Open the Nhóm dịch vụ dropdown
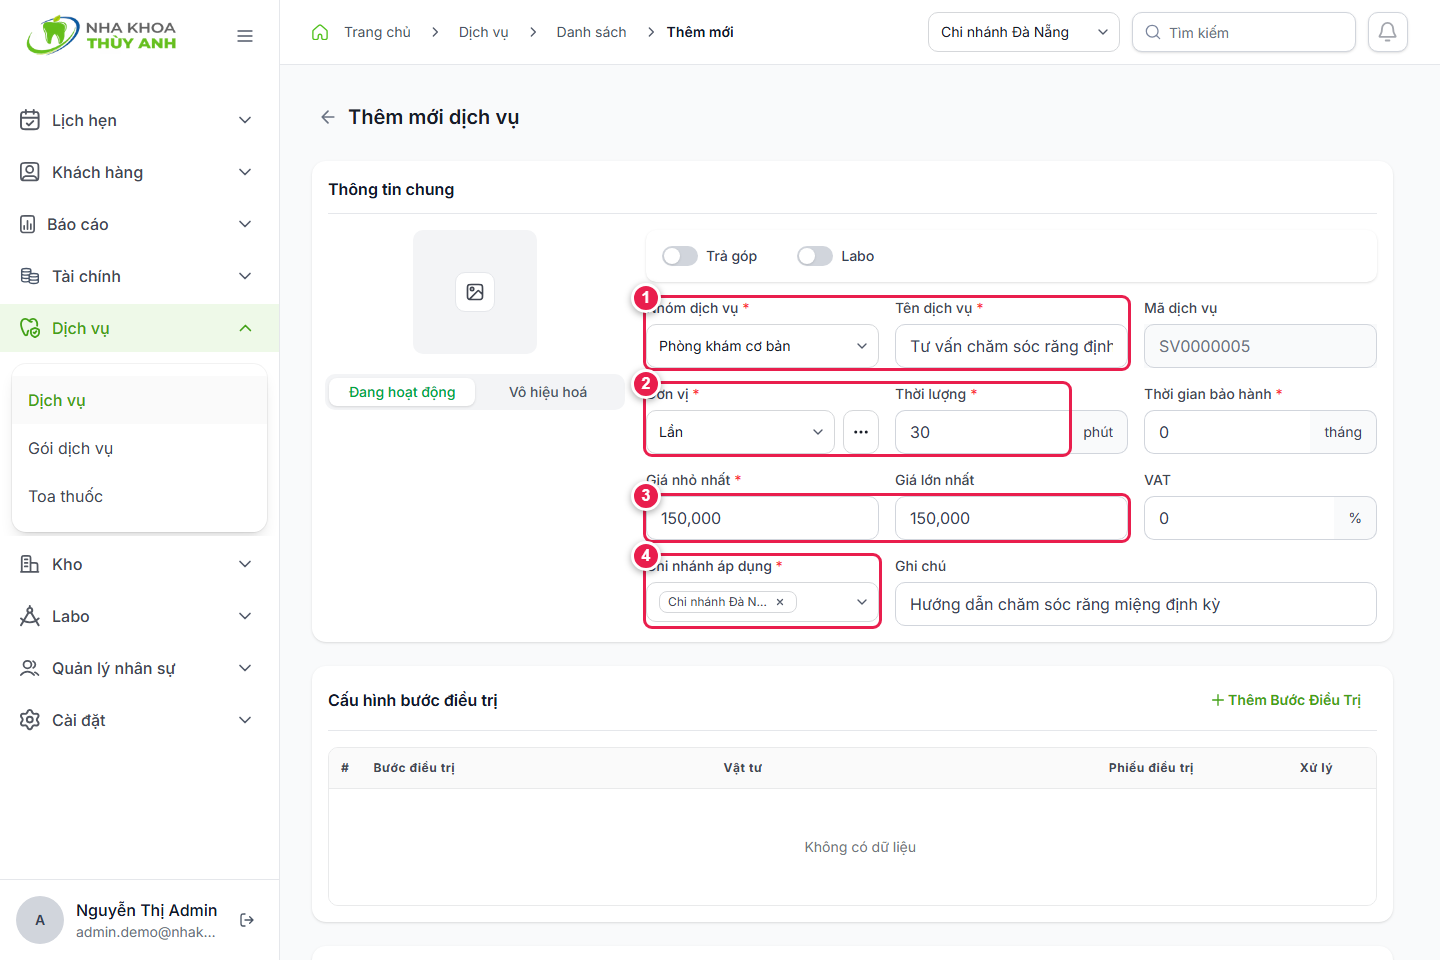Viewport: 1440px width, 960px height. pyautogui.click(x=762, y=346)
